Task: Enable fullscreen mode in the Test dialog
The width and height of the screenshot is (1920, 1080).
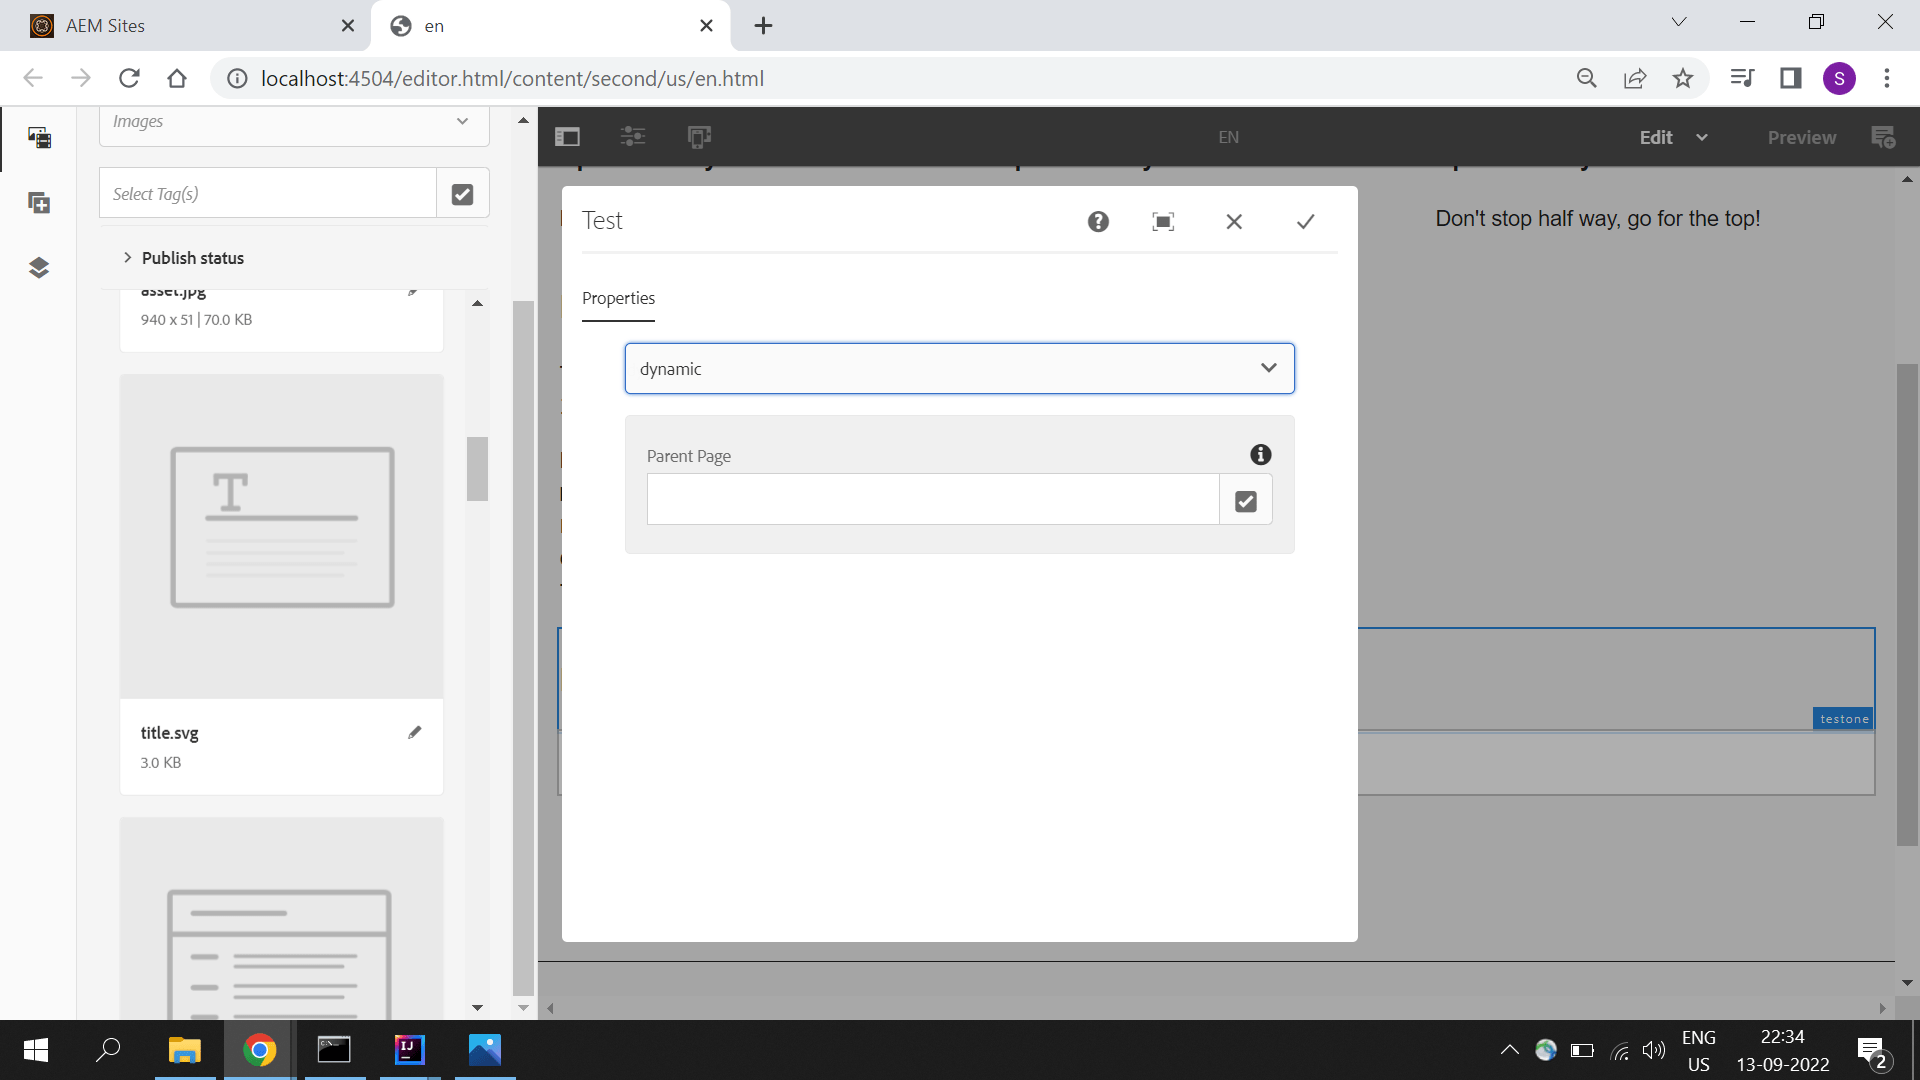Action: click(1163, 222)
